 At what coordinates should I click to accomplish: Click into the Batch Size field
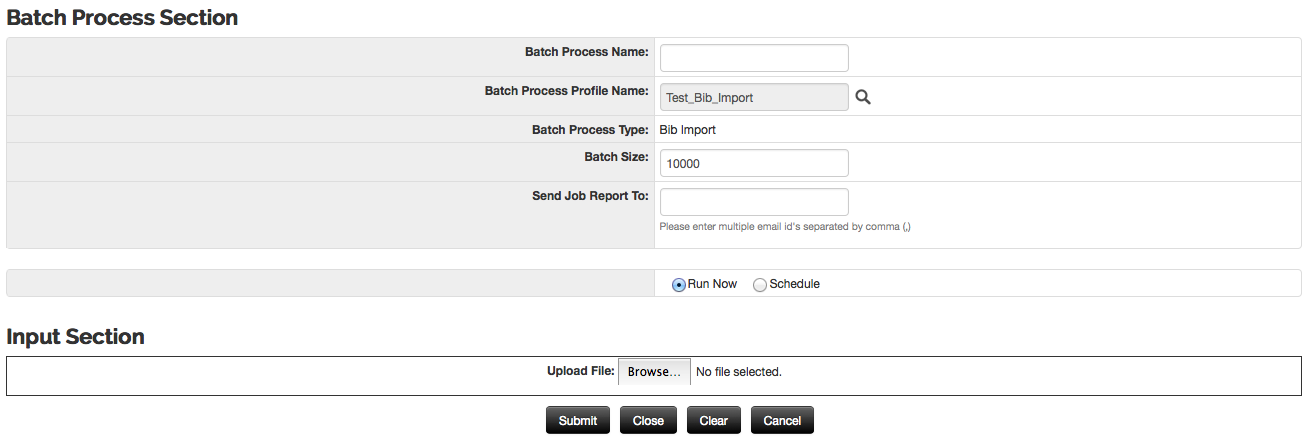pos(754,163)
